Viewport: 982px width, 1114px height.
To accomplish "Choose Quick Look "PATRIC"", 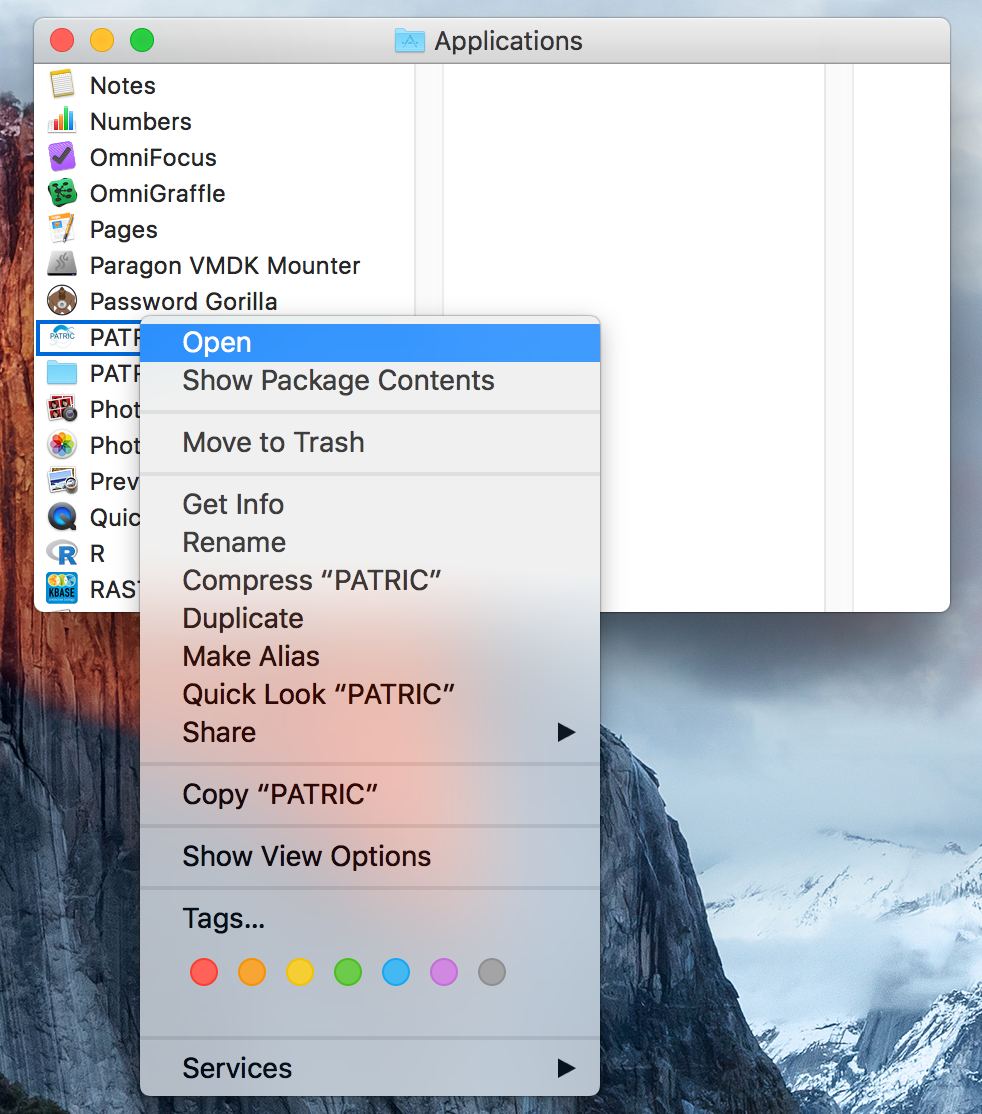I will coord(369,695).
